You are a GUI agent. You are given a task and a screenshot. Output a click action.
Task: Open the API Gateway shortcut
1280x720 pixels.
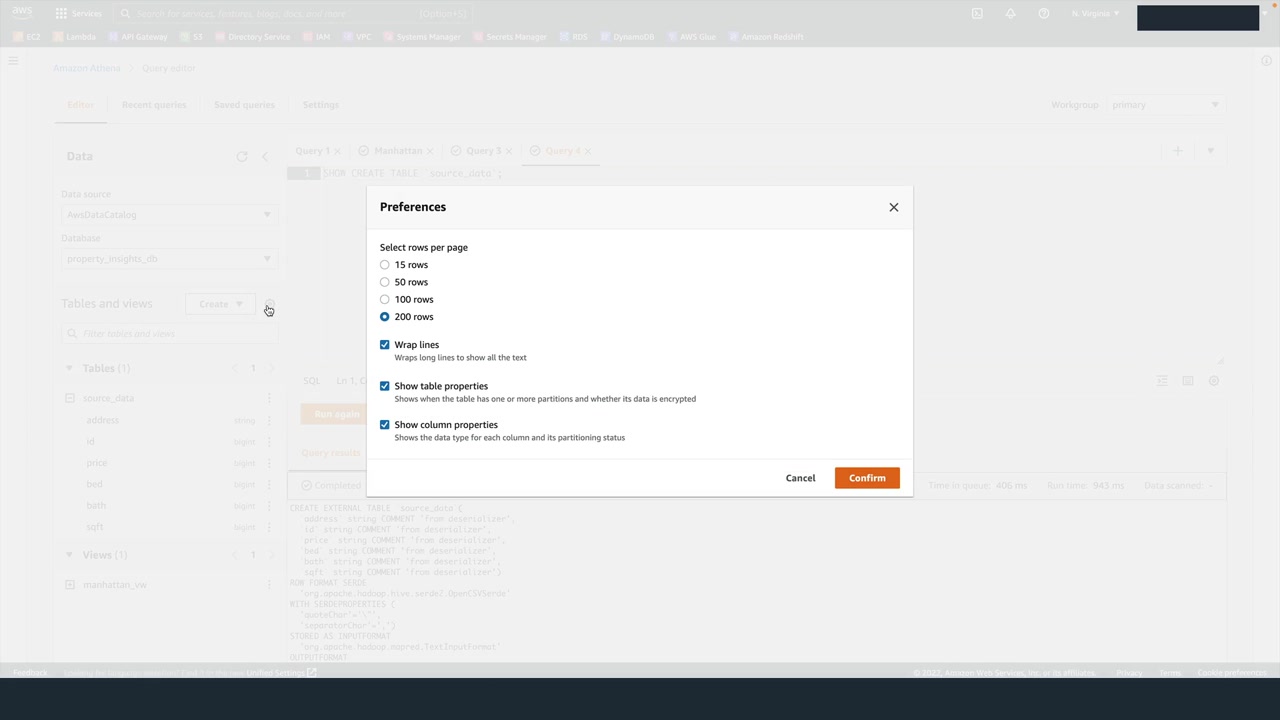point(137,37)
